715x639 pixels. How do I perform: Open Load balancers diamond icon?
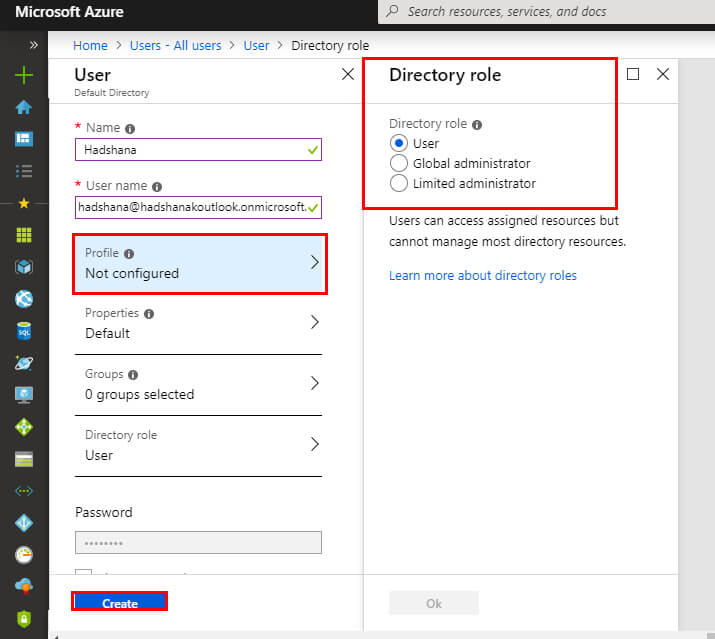[x=24, y=427]
